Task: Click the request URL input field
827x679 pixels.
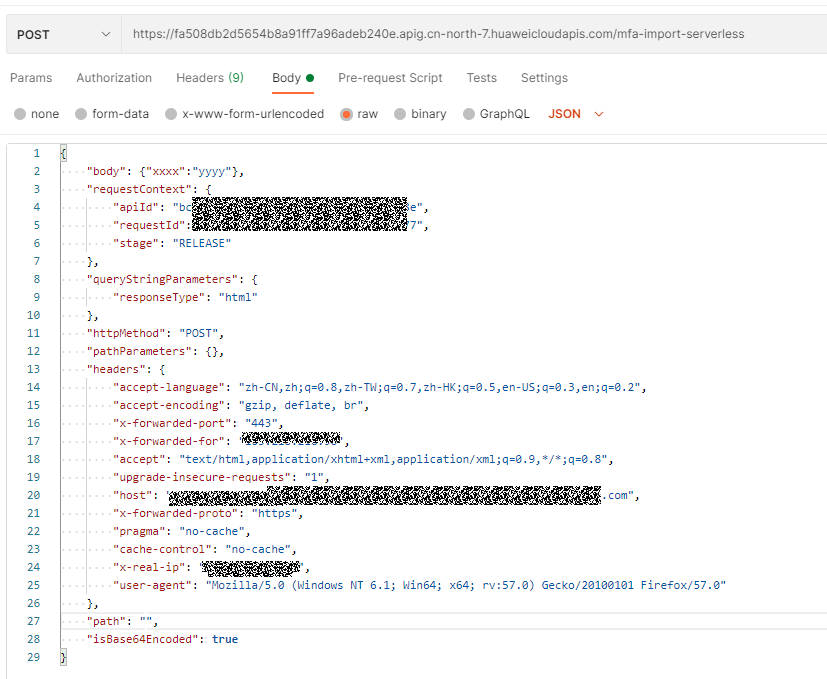Action: pos(470,34)
